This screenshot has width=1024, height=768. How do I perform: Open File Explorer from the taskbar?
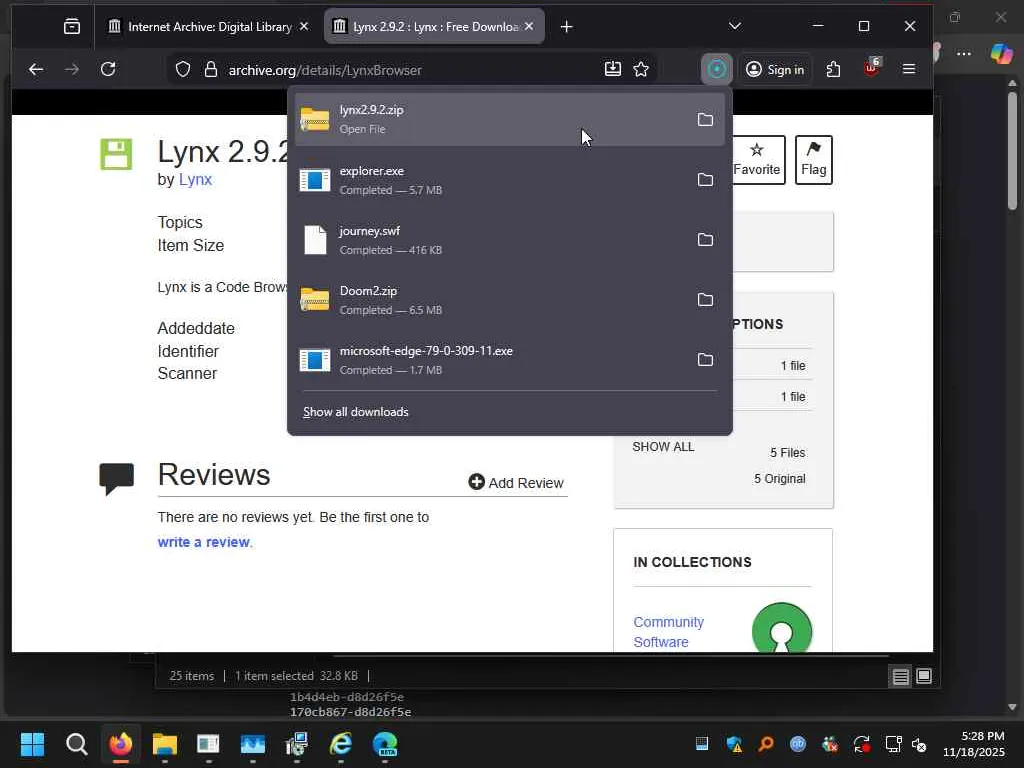pos(165,744)
